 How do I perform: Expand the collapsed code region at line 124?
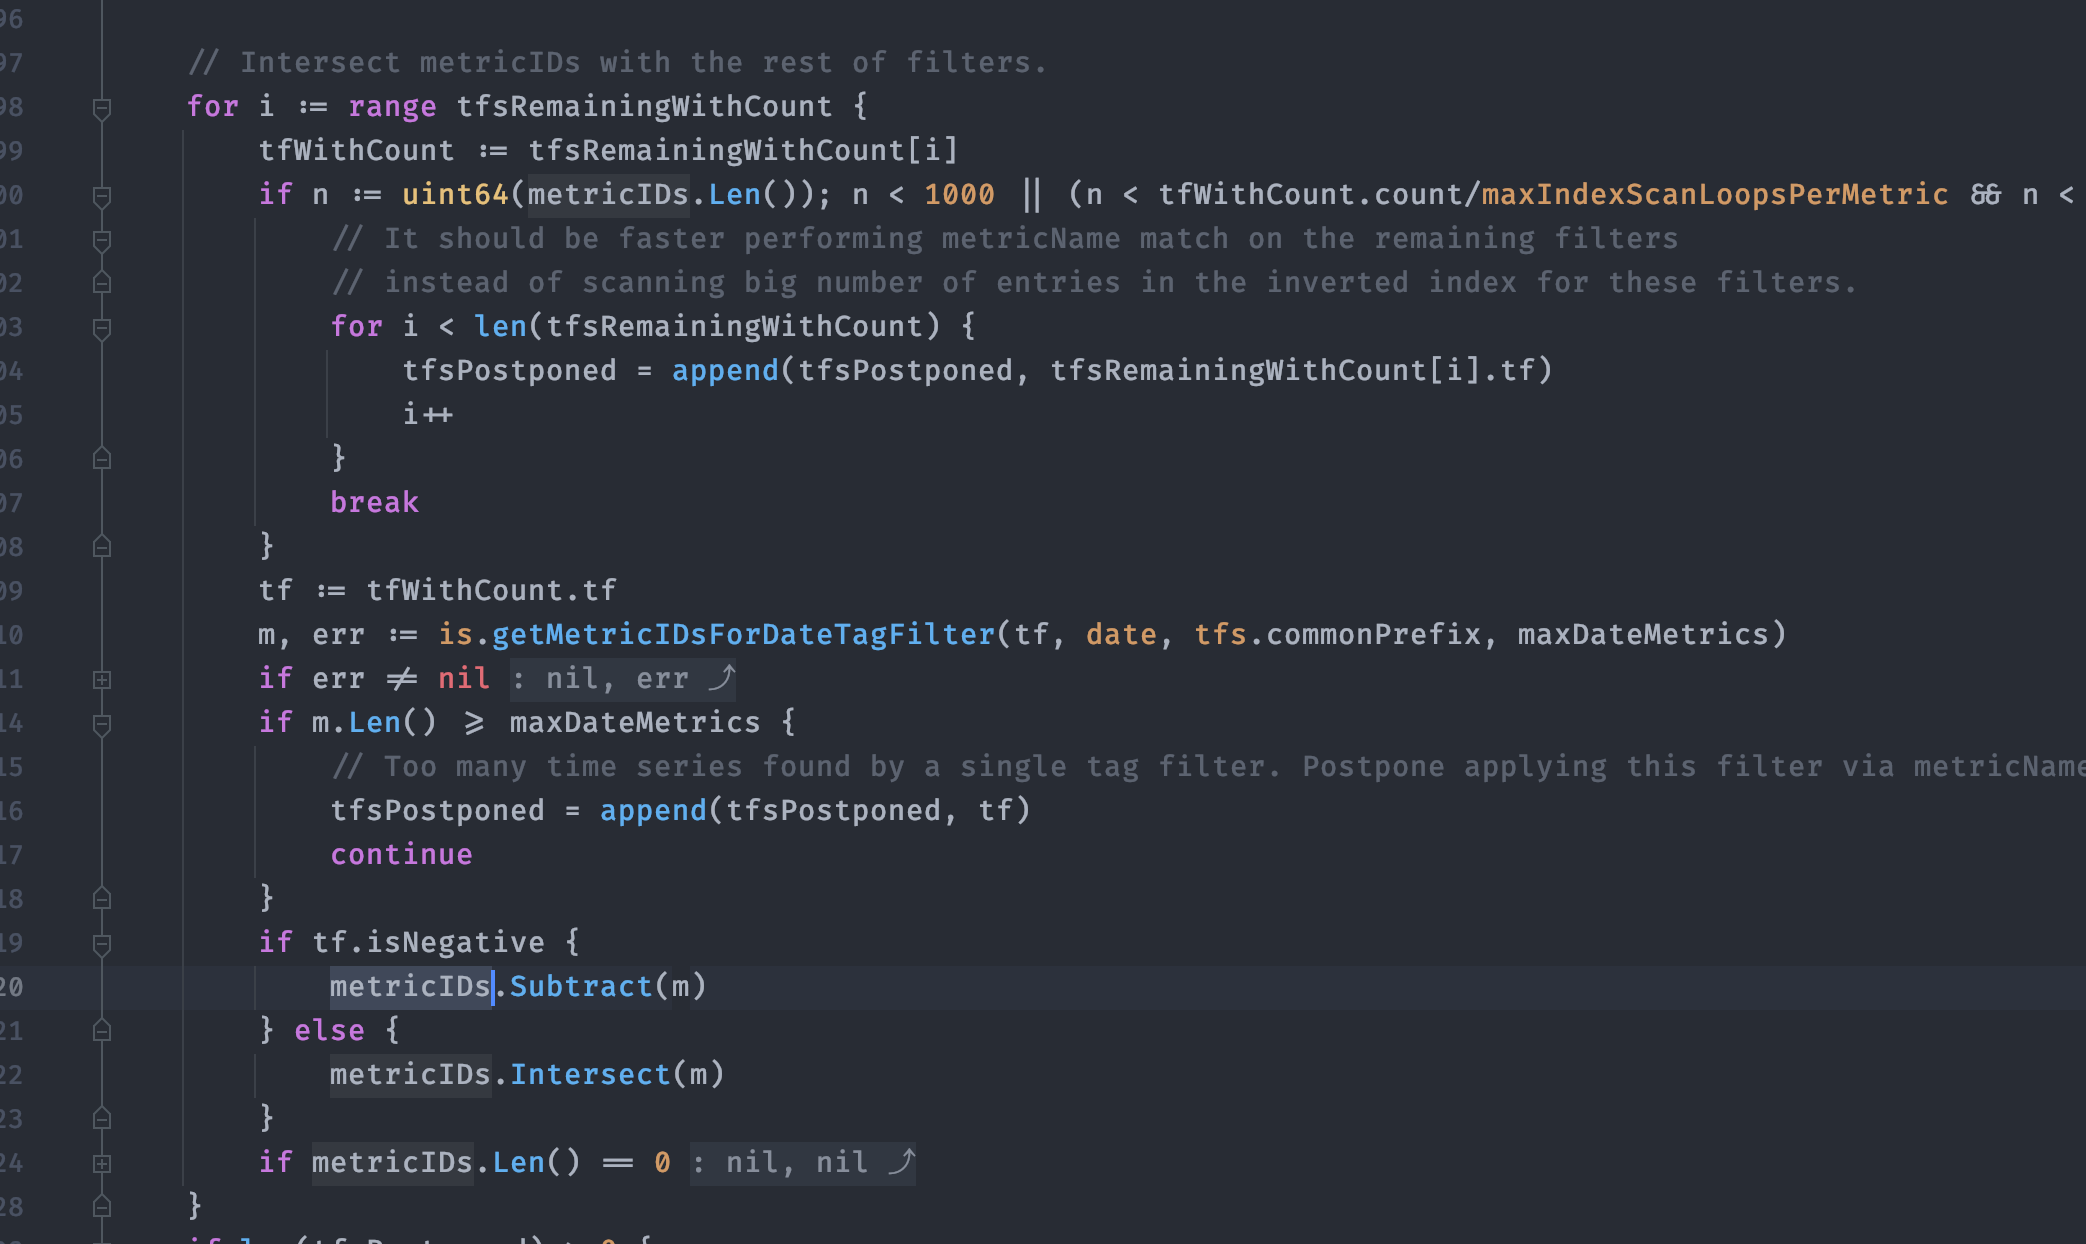click(x=100, y=1162)
